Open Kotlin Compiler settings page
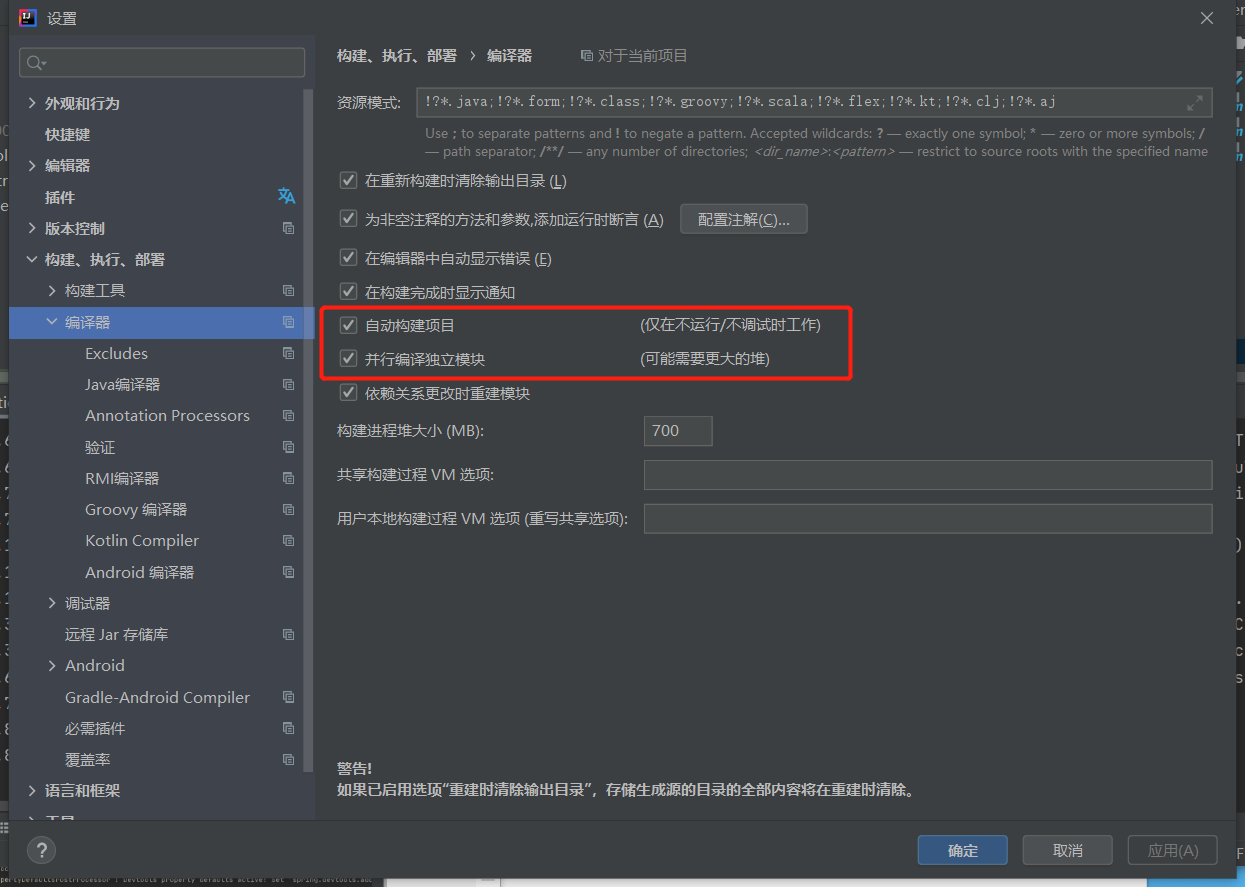This screenshot has height=887, width=1245. (142, 540)
